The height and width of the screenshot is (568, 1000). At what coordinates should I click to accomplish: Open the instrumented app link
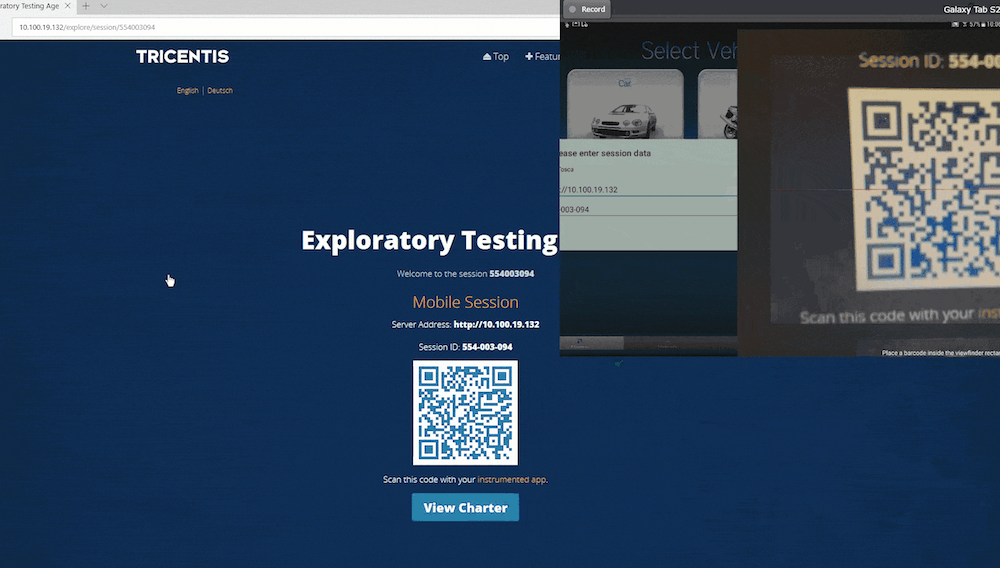click(x=511, y=479)
